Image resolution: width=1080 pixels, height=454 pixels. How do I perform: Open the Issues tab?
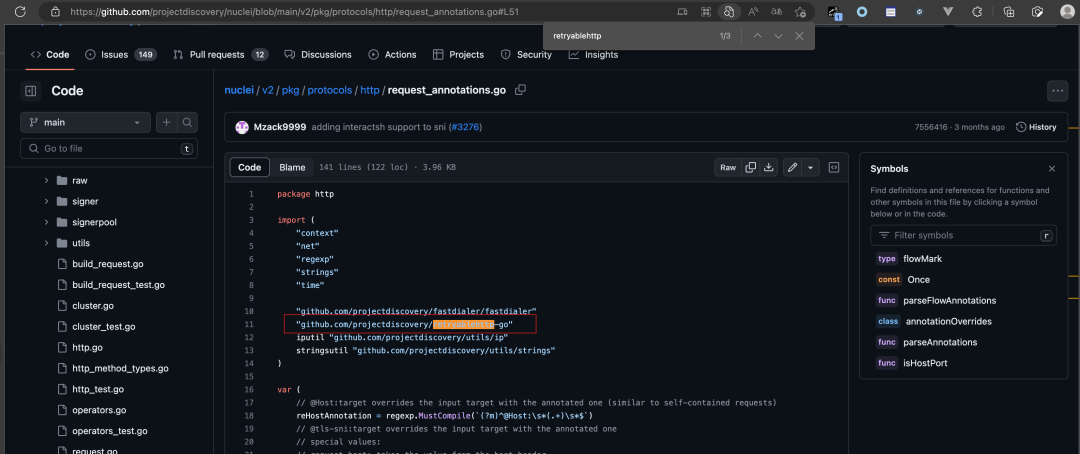pos(121,54)
